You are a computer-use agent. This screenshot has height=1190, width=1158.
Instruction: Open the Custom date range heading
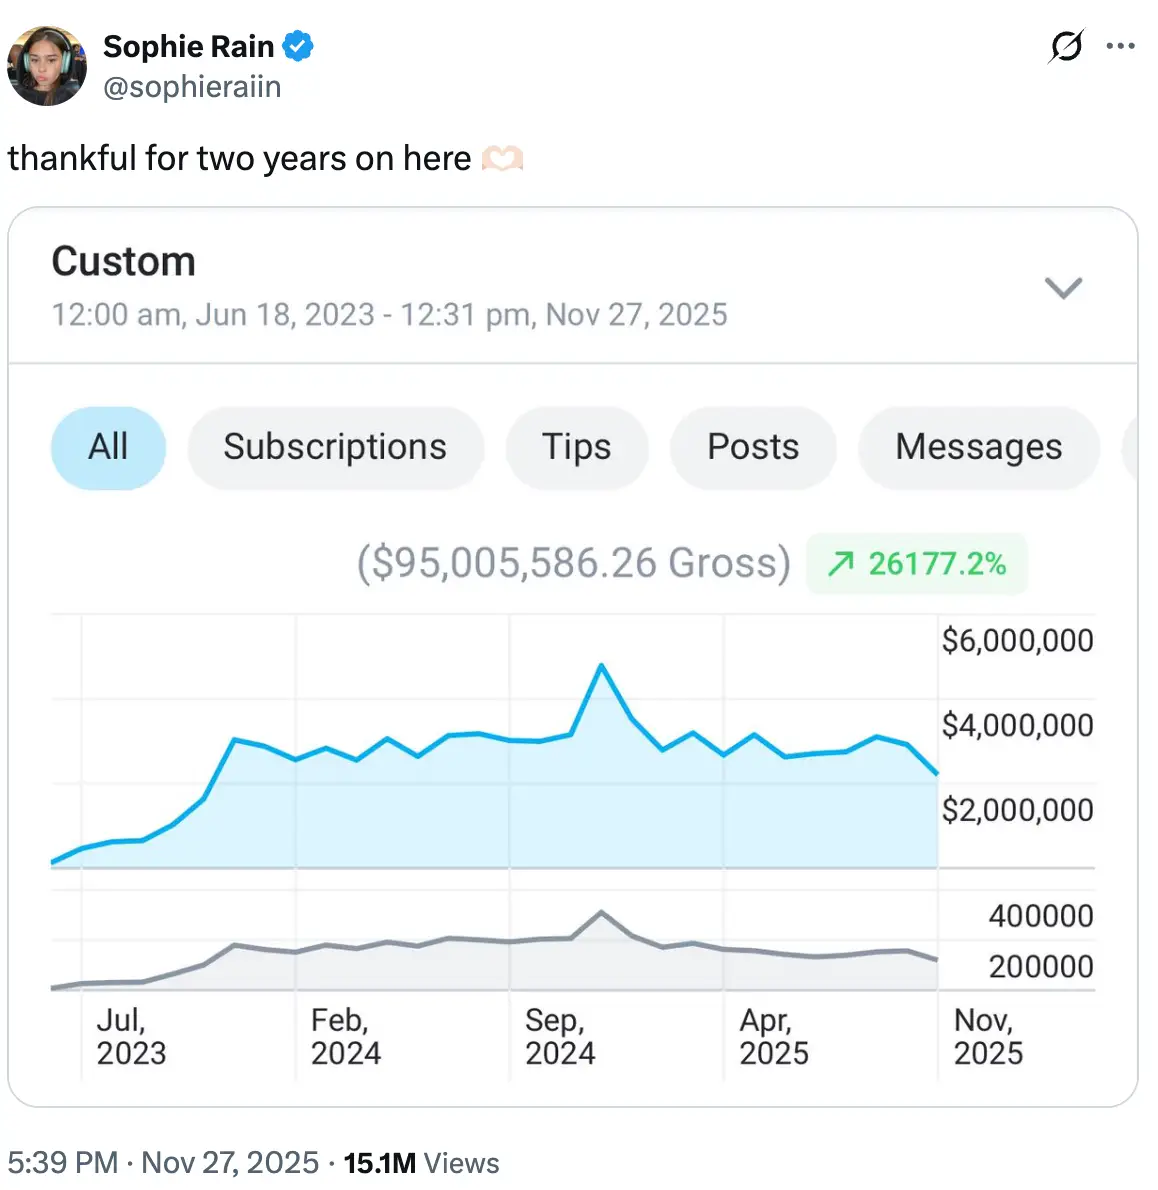click(x=123, y=262)
